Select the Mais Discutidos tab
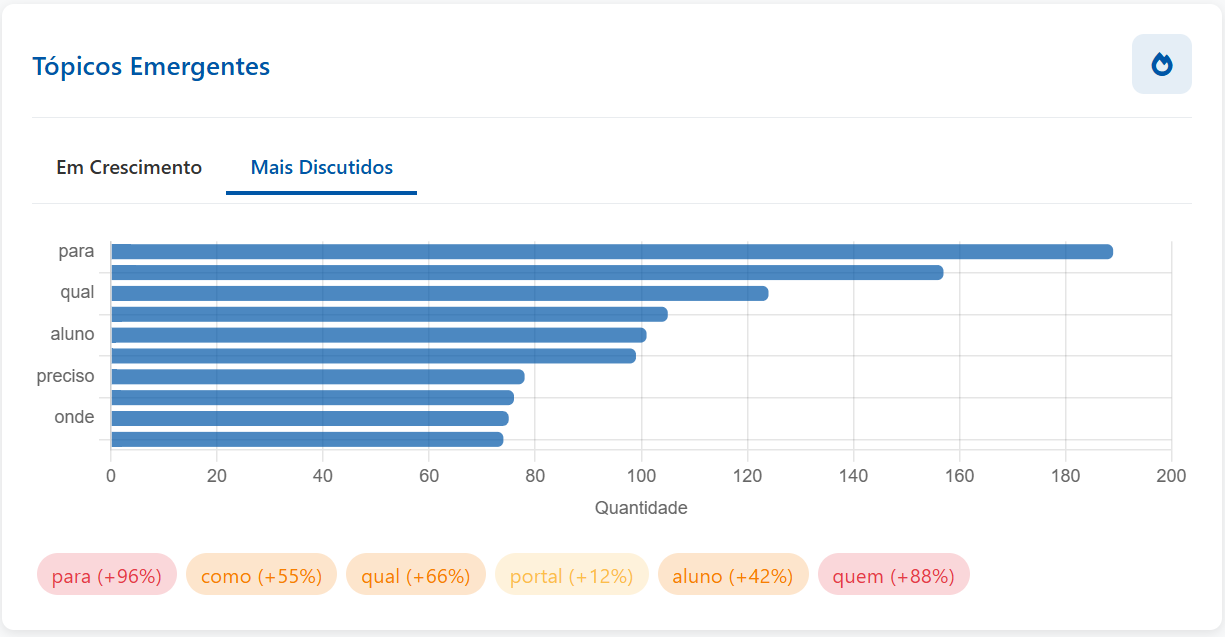This screenshot has width=1225, height=637. tap(321, 167)
